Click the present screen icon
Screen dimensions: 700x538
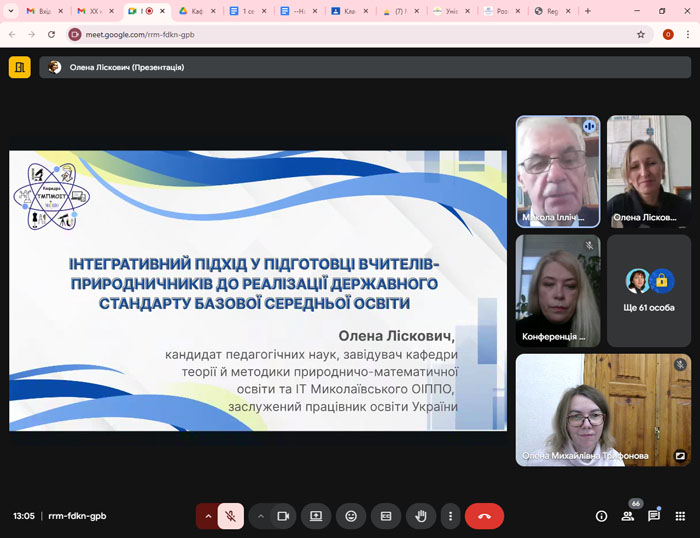(x=316, y=516)
